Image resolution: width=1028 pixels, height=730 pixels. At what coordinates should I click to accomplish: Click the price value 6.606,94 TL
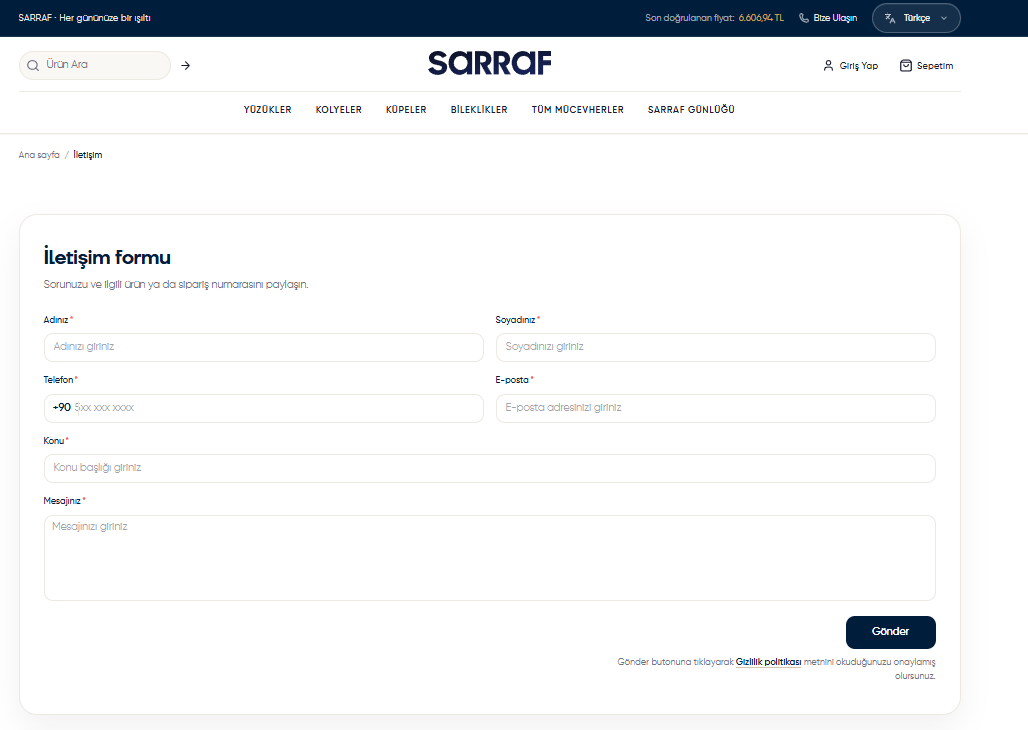pyautogui.click(x=761, y=18)
